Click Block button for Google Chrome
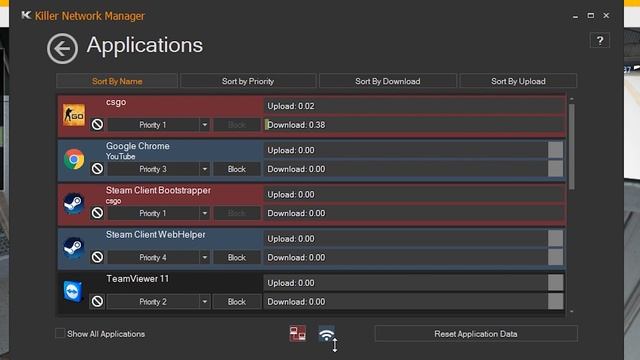The height and width of the screenshot is (360, 640). pos(237,169)
